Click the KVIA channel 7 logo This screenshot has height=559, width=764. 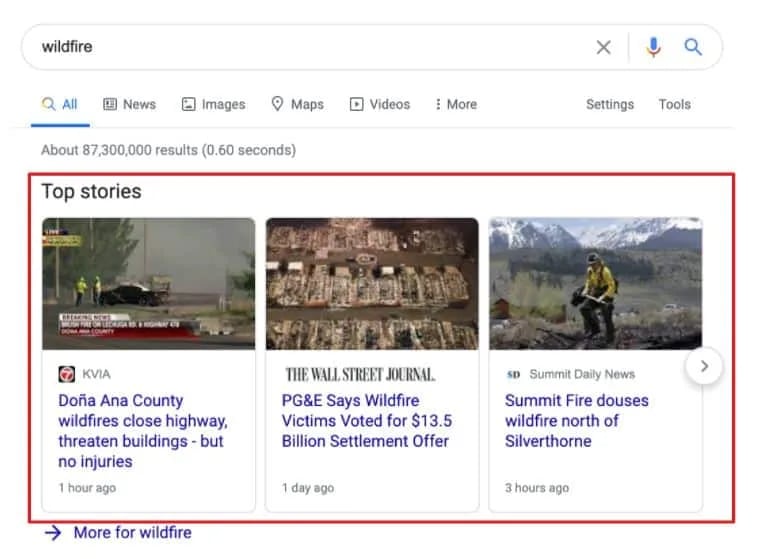pyautogui.click(x=67, y=374)
